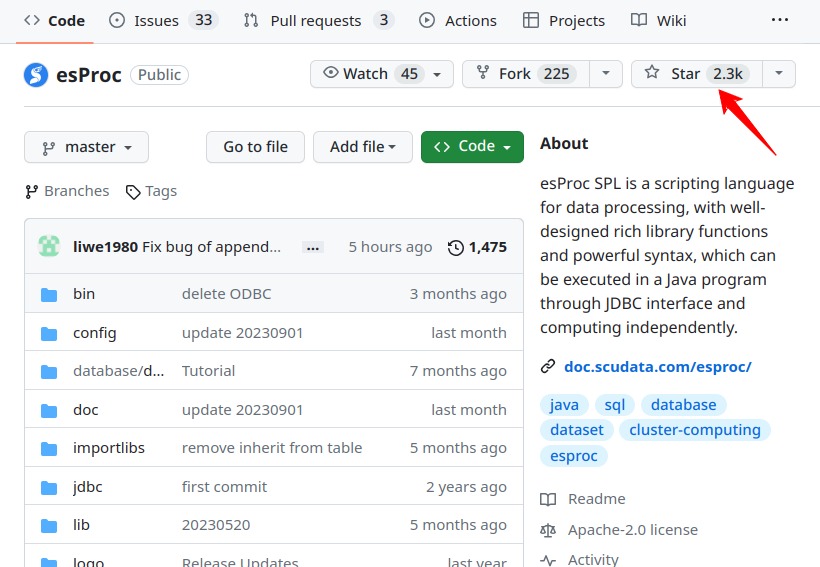Open the 'delete ODBC' commit message
The width and height of the screenshot is (820, 567).
[226, 294]
